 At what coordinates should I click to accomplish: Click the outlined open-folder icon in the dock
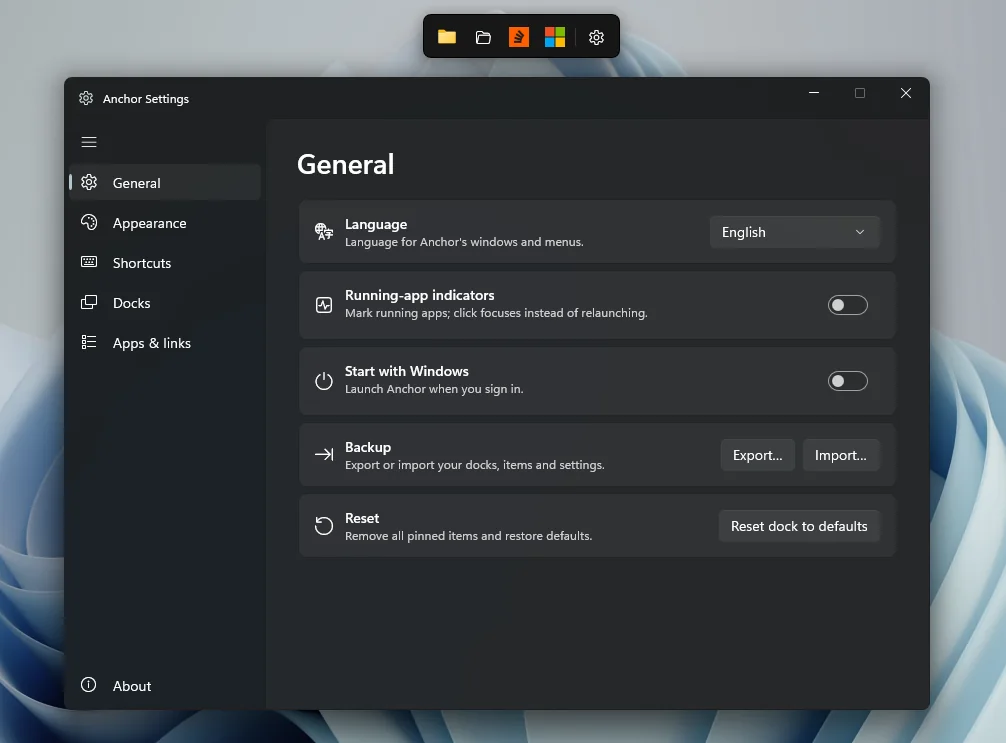(x=483, y=37)
